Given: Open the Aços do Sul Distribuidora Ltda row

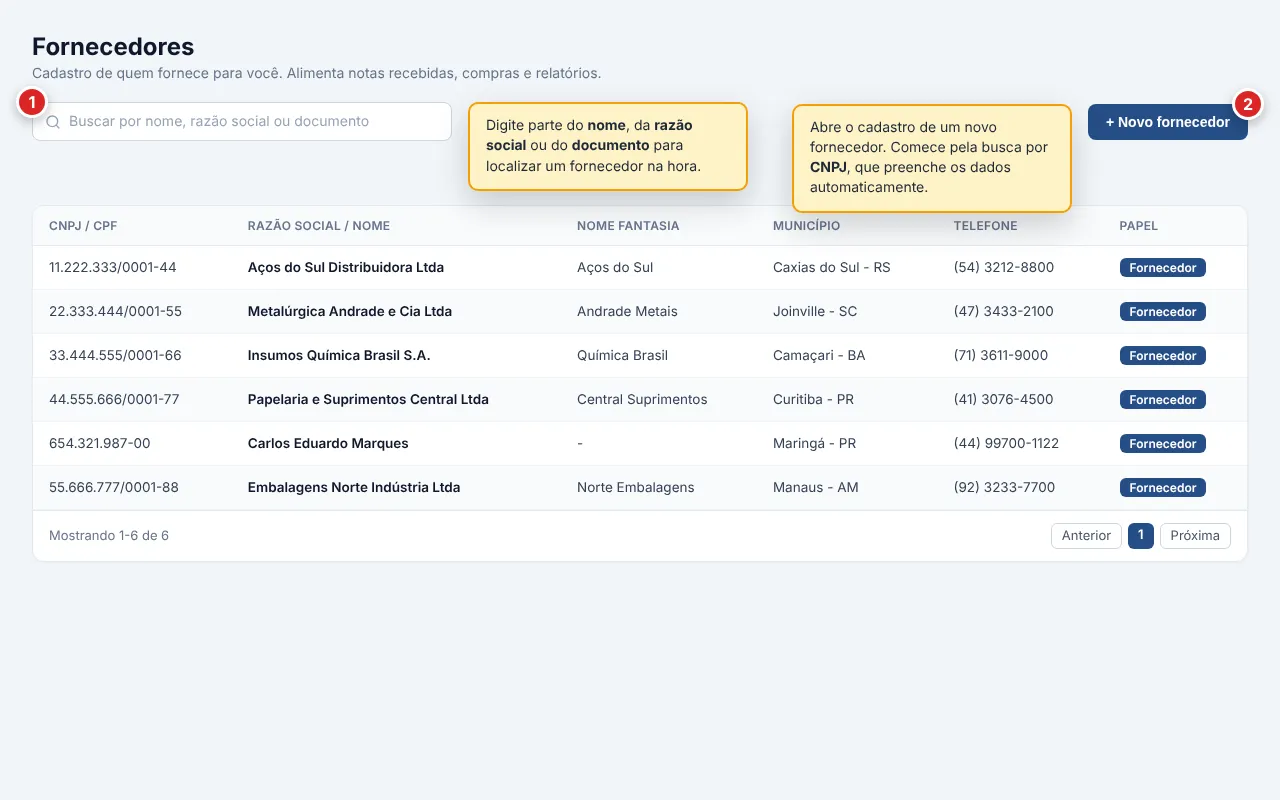Looking at the screenshot, I should point(640,268).
